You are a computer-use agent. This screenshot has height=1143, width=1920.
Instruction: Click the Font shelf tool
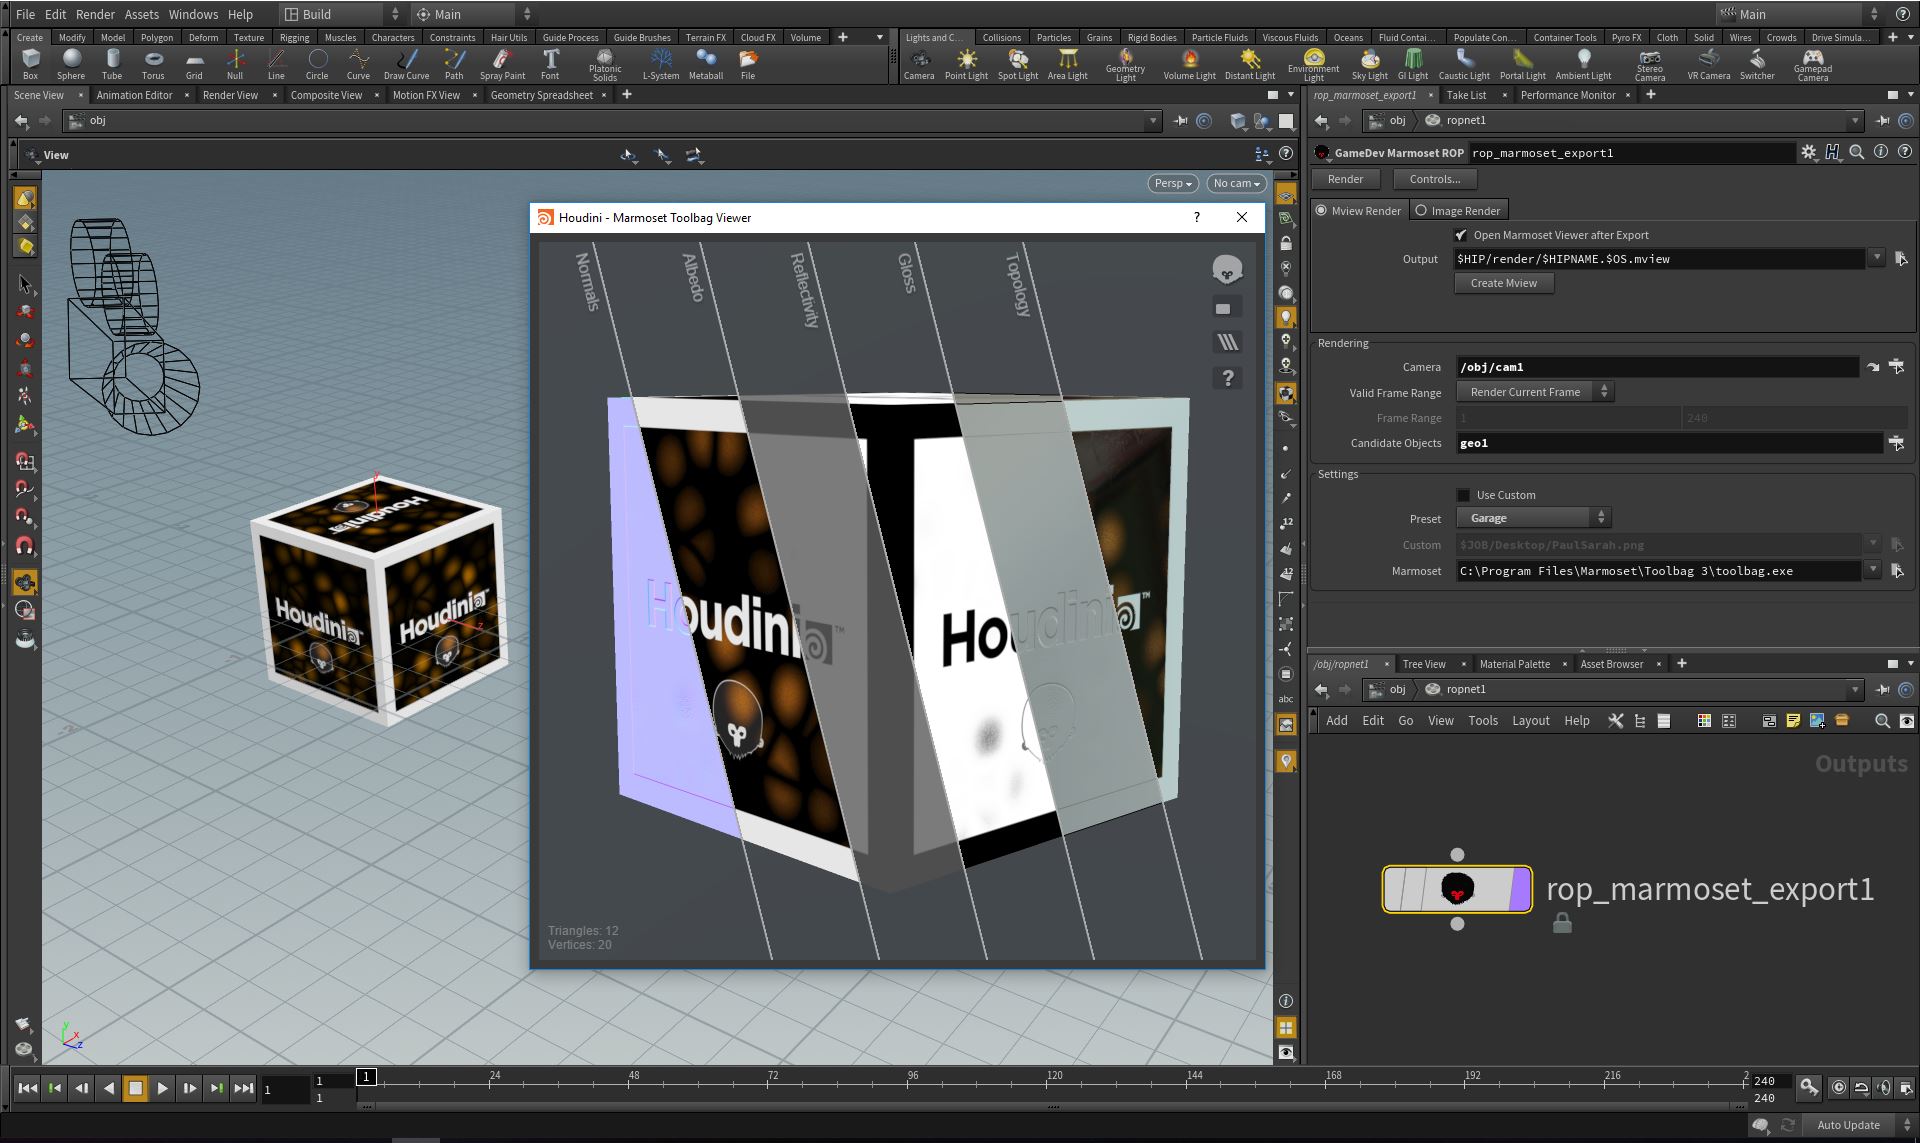[550, 64]
